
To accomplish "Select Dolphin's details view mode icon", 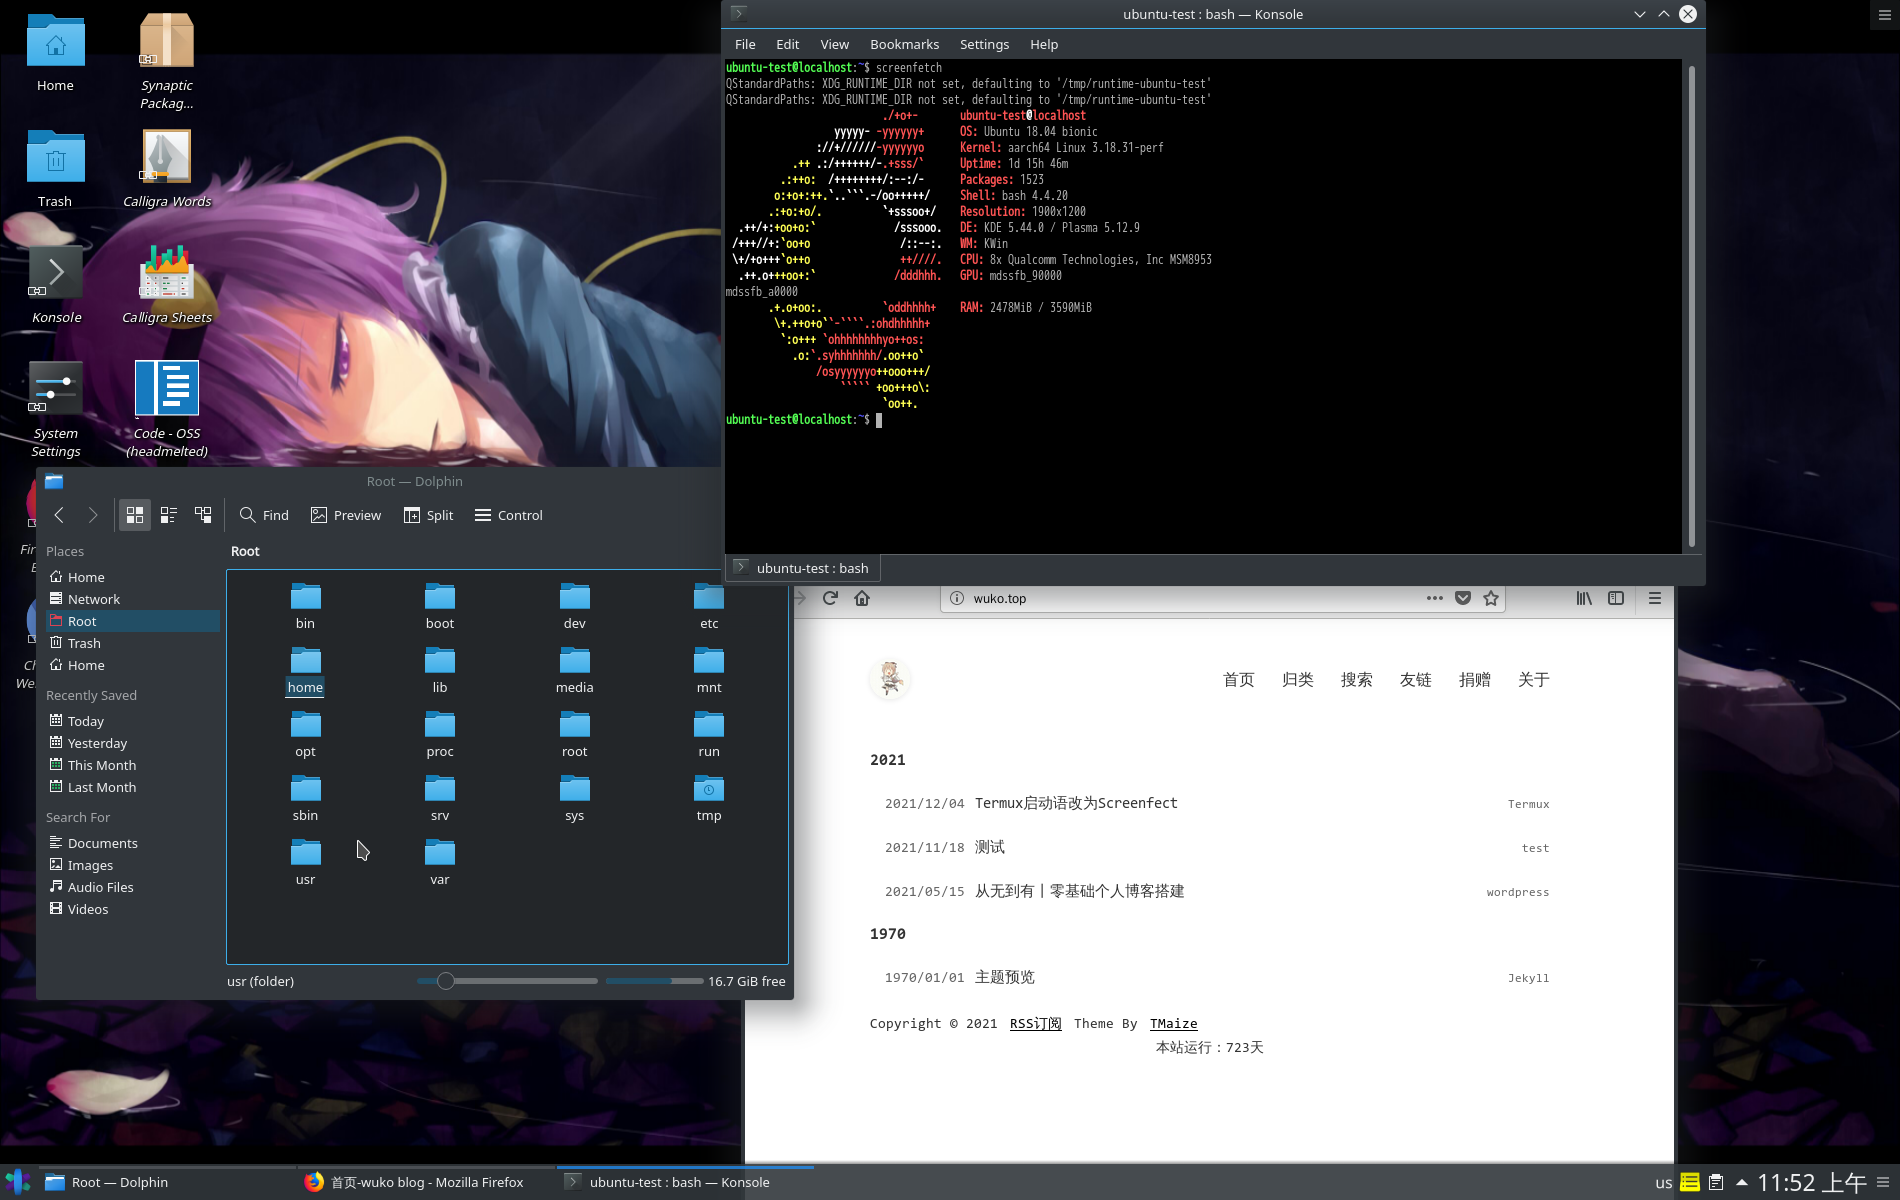I will 169,515.
